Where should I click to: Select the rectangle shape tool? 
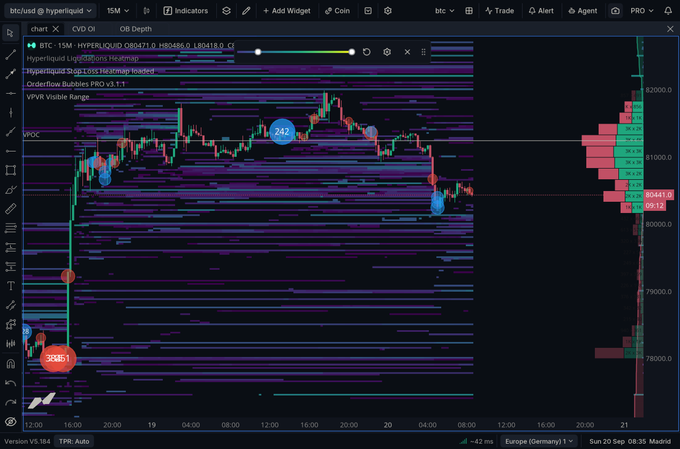click(x=10, y=170)
